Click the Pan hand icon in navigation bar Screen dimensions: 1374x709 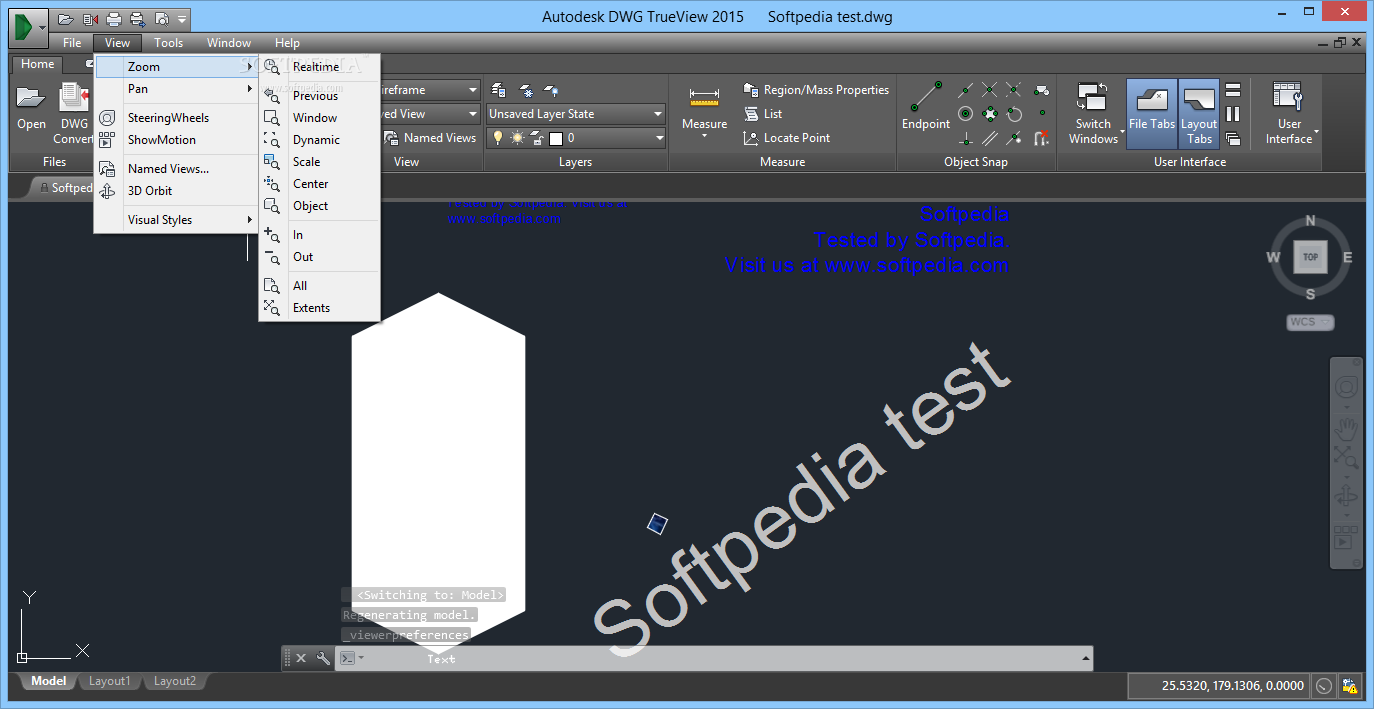point(1346,427)
